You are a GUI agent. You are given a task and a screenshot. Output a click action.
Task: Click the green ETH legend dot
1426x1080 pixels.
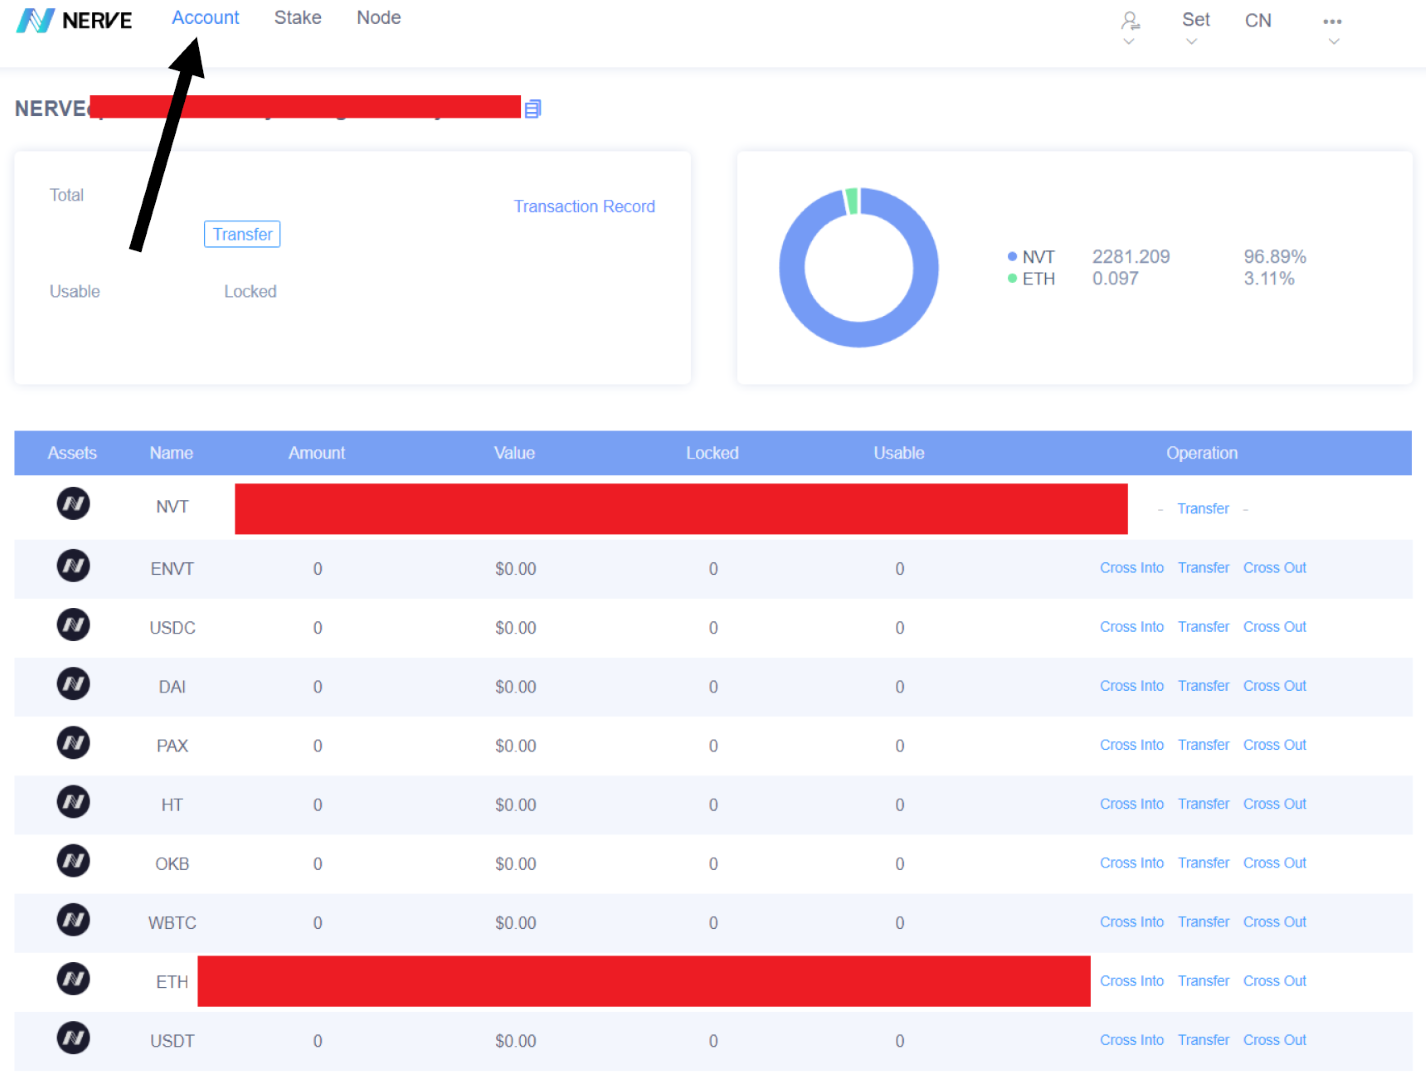pyautogui.click(x=1012, y=279)
